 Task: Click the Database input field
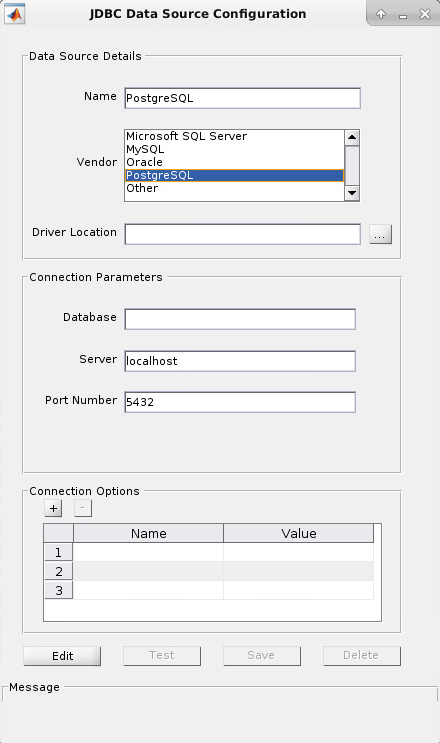pyautogui.click(x=240, y=319)
